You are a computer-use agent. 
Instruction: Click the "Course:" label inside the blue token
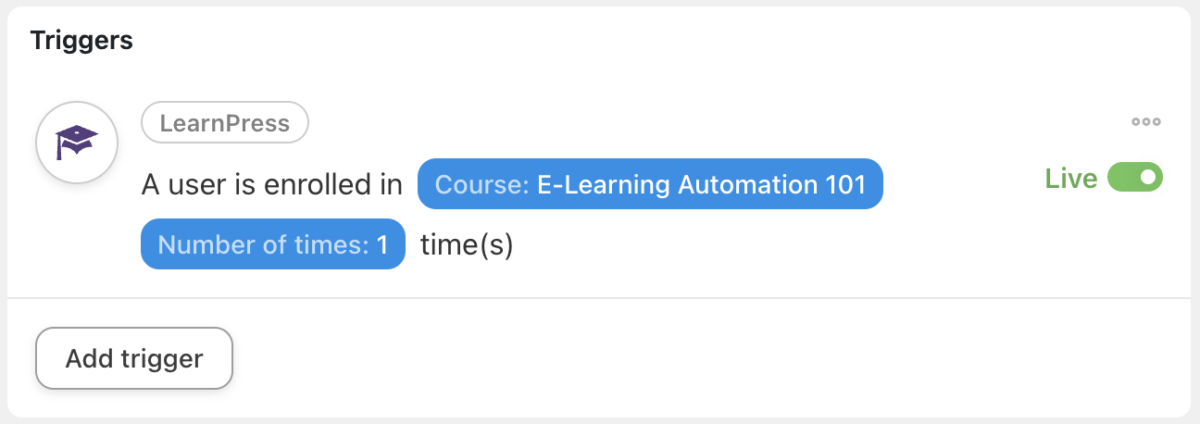[482, 184]
